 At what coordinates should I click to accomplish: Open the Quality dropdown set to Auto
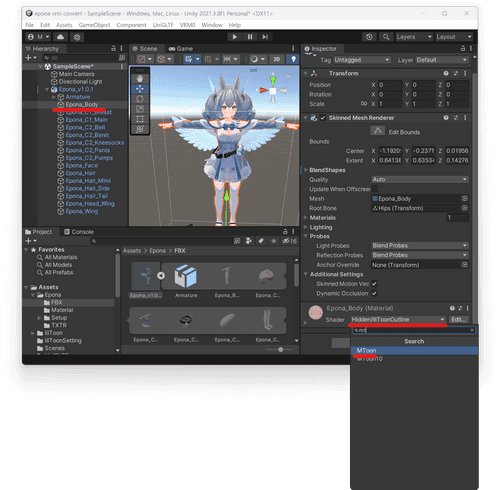click(x=420, y=179)
